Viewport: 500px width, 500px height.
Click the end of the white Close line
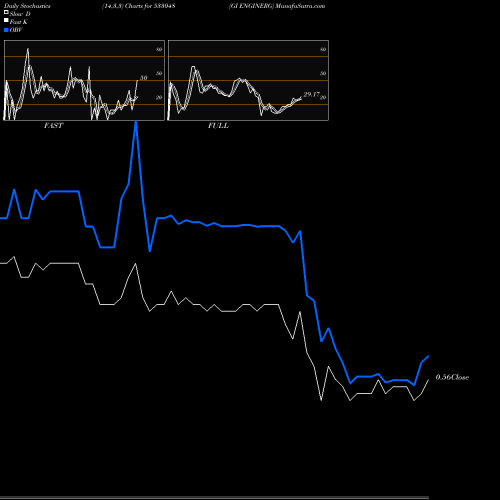pos(428,380)
